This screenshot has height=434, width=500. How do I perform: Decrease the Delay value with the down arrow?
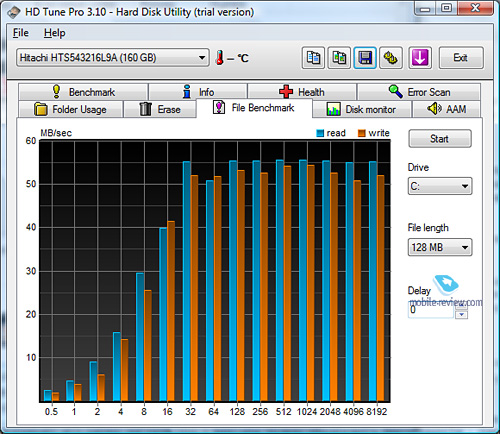(462, 315)
